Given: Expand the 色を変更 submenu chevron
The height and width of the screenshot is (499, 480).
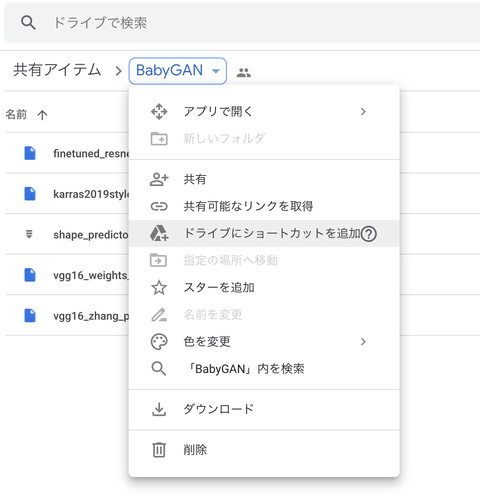Looking at the screenshot, I should coord(363,342).
